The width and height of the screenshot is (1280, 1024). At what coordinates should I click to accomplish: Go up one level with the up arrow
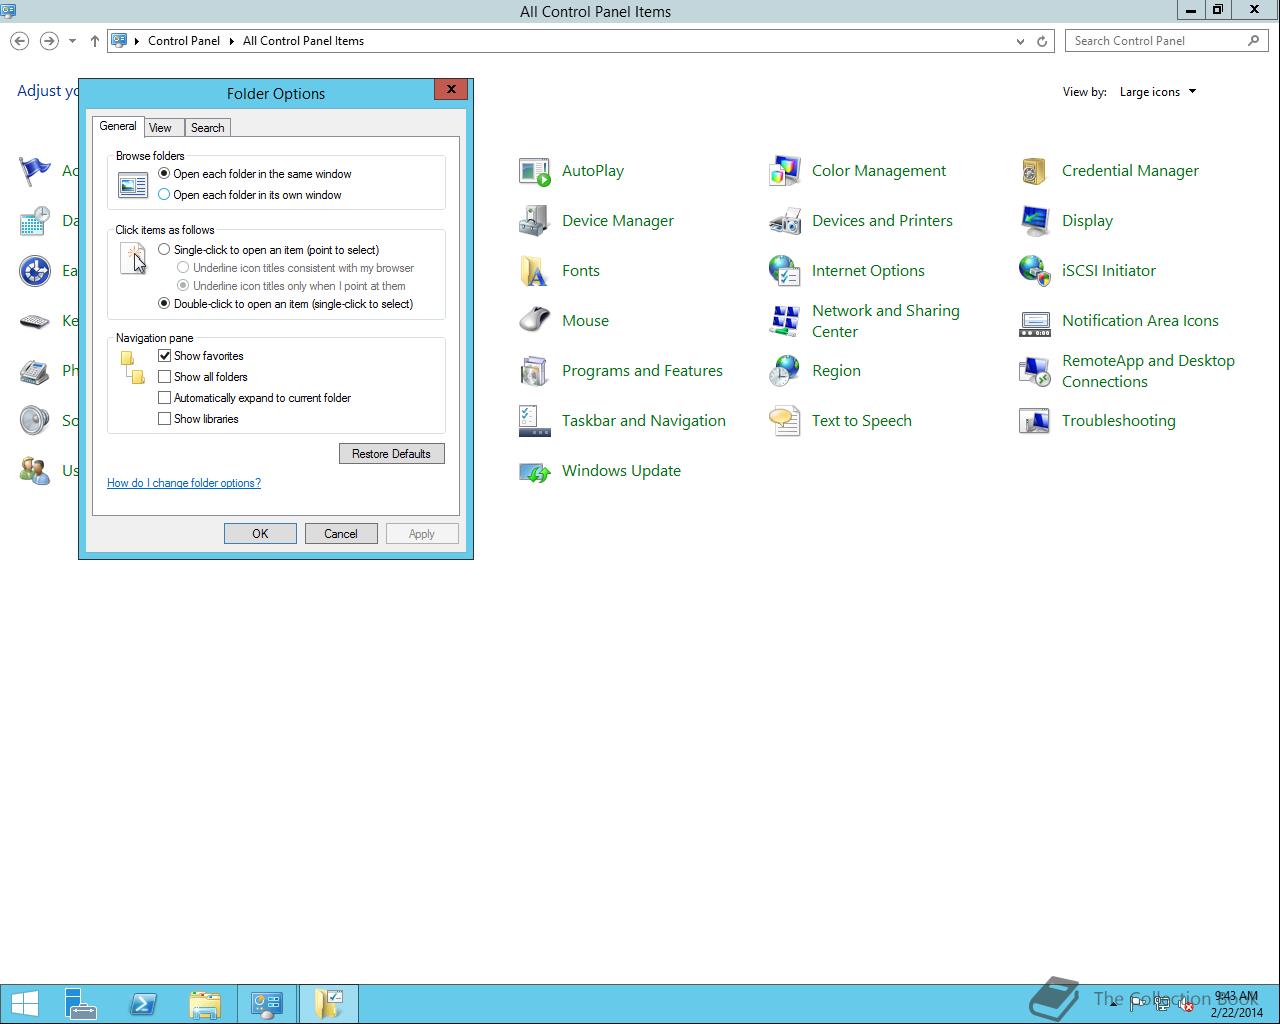click(94, 41)
